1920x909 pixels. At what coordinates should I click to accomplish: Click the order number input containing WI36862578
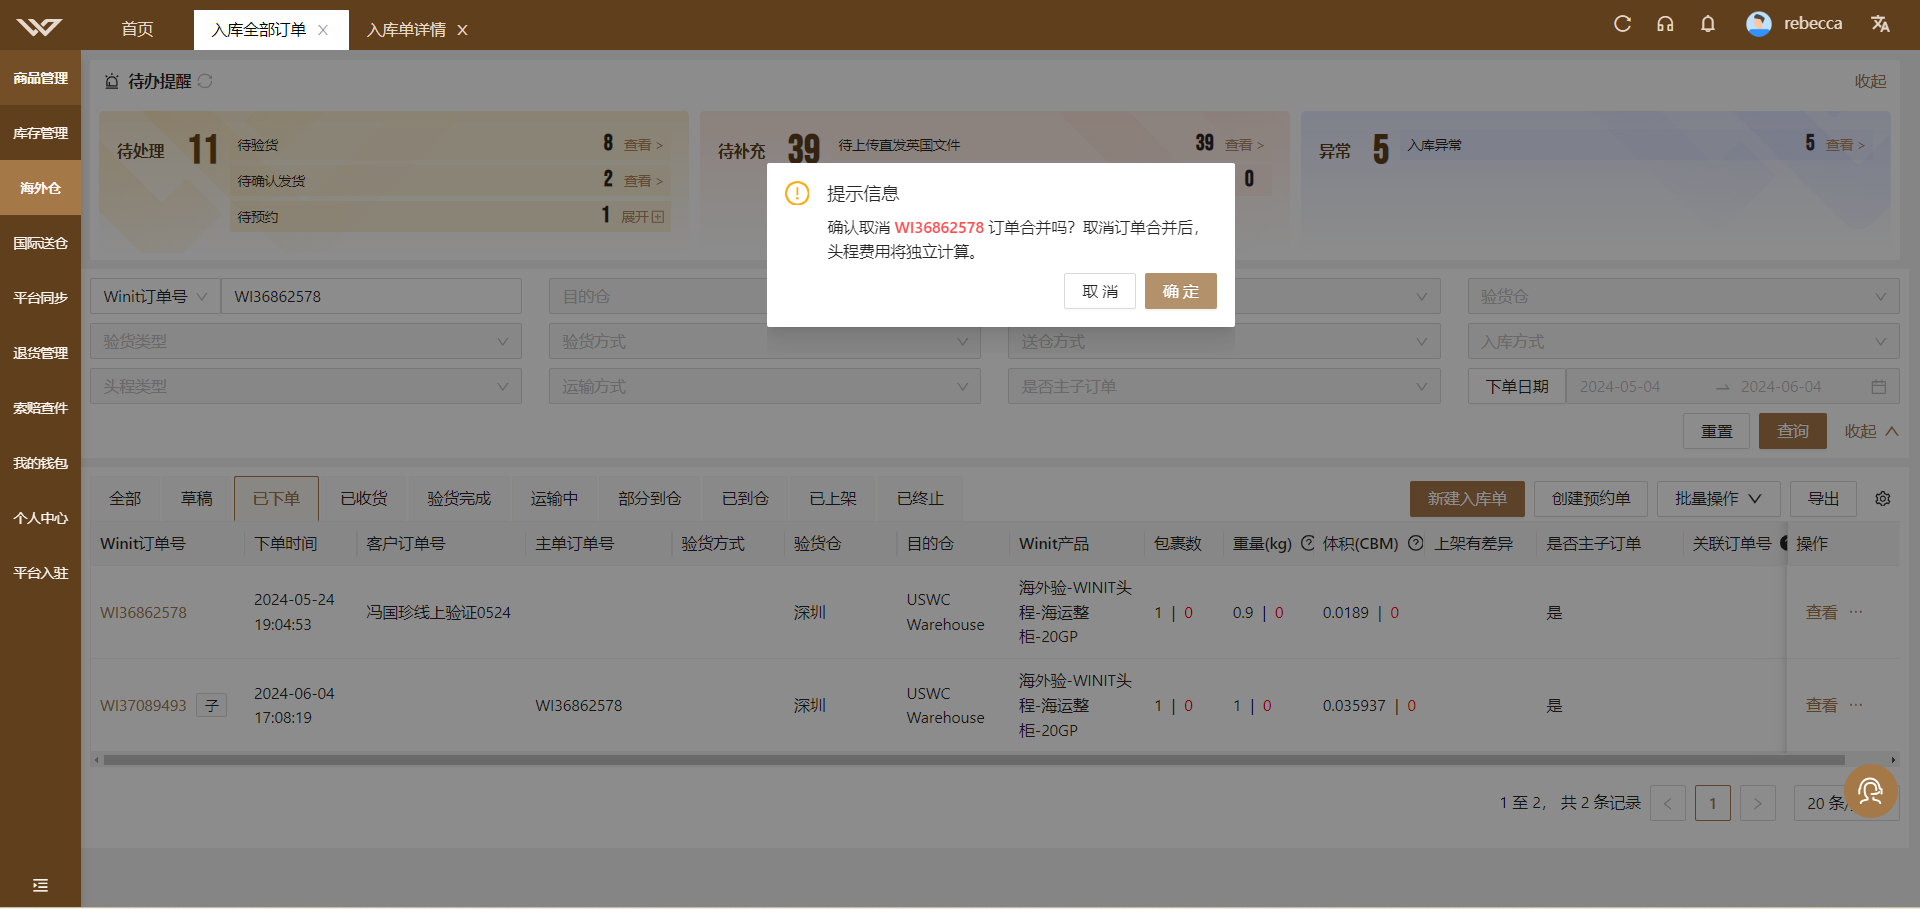pyautogui.click(x=371, y=296)
